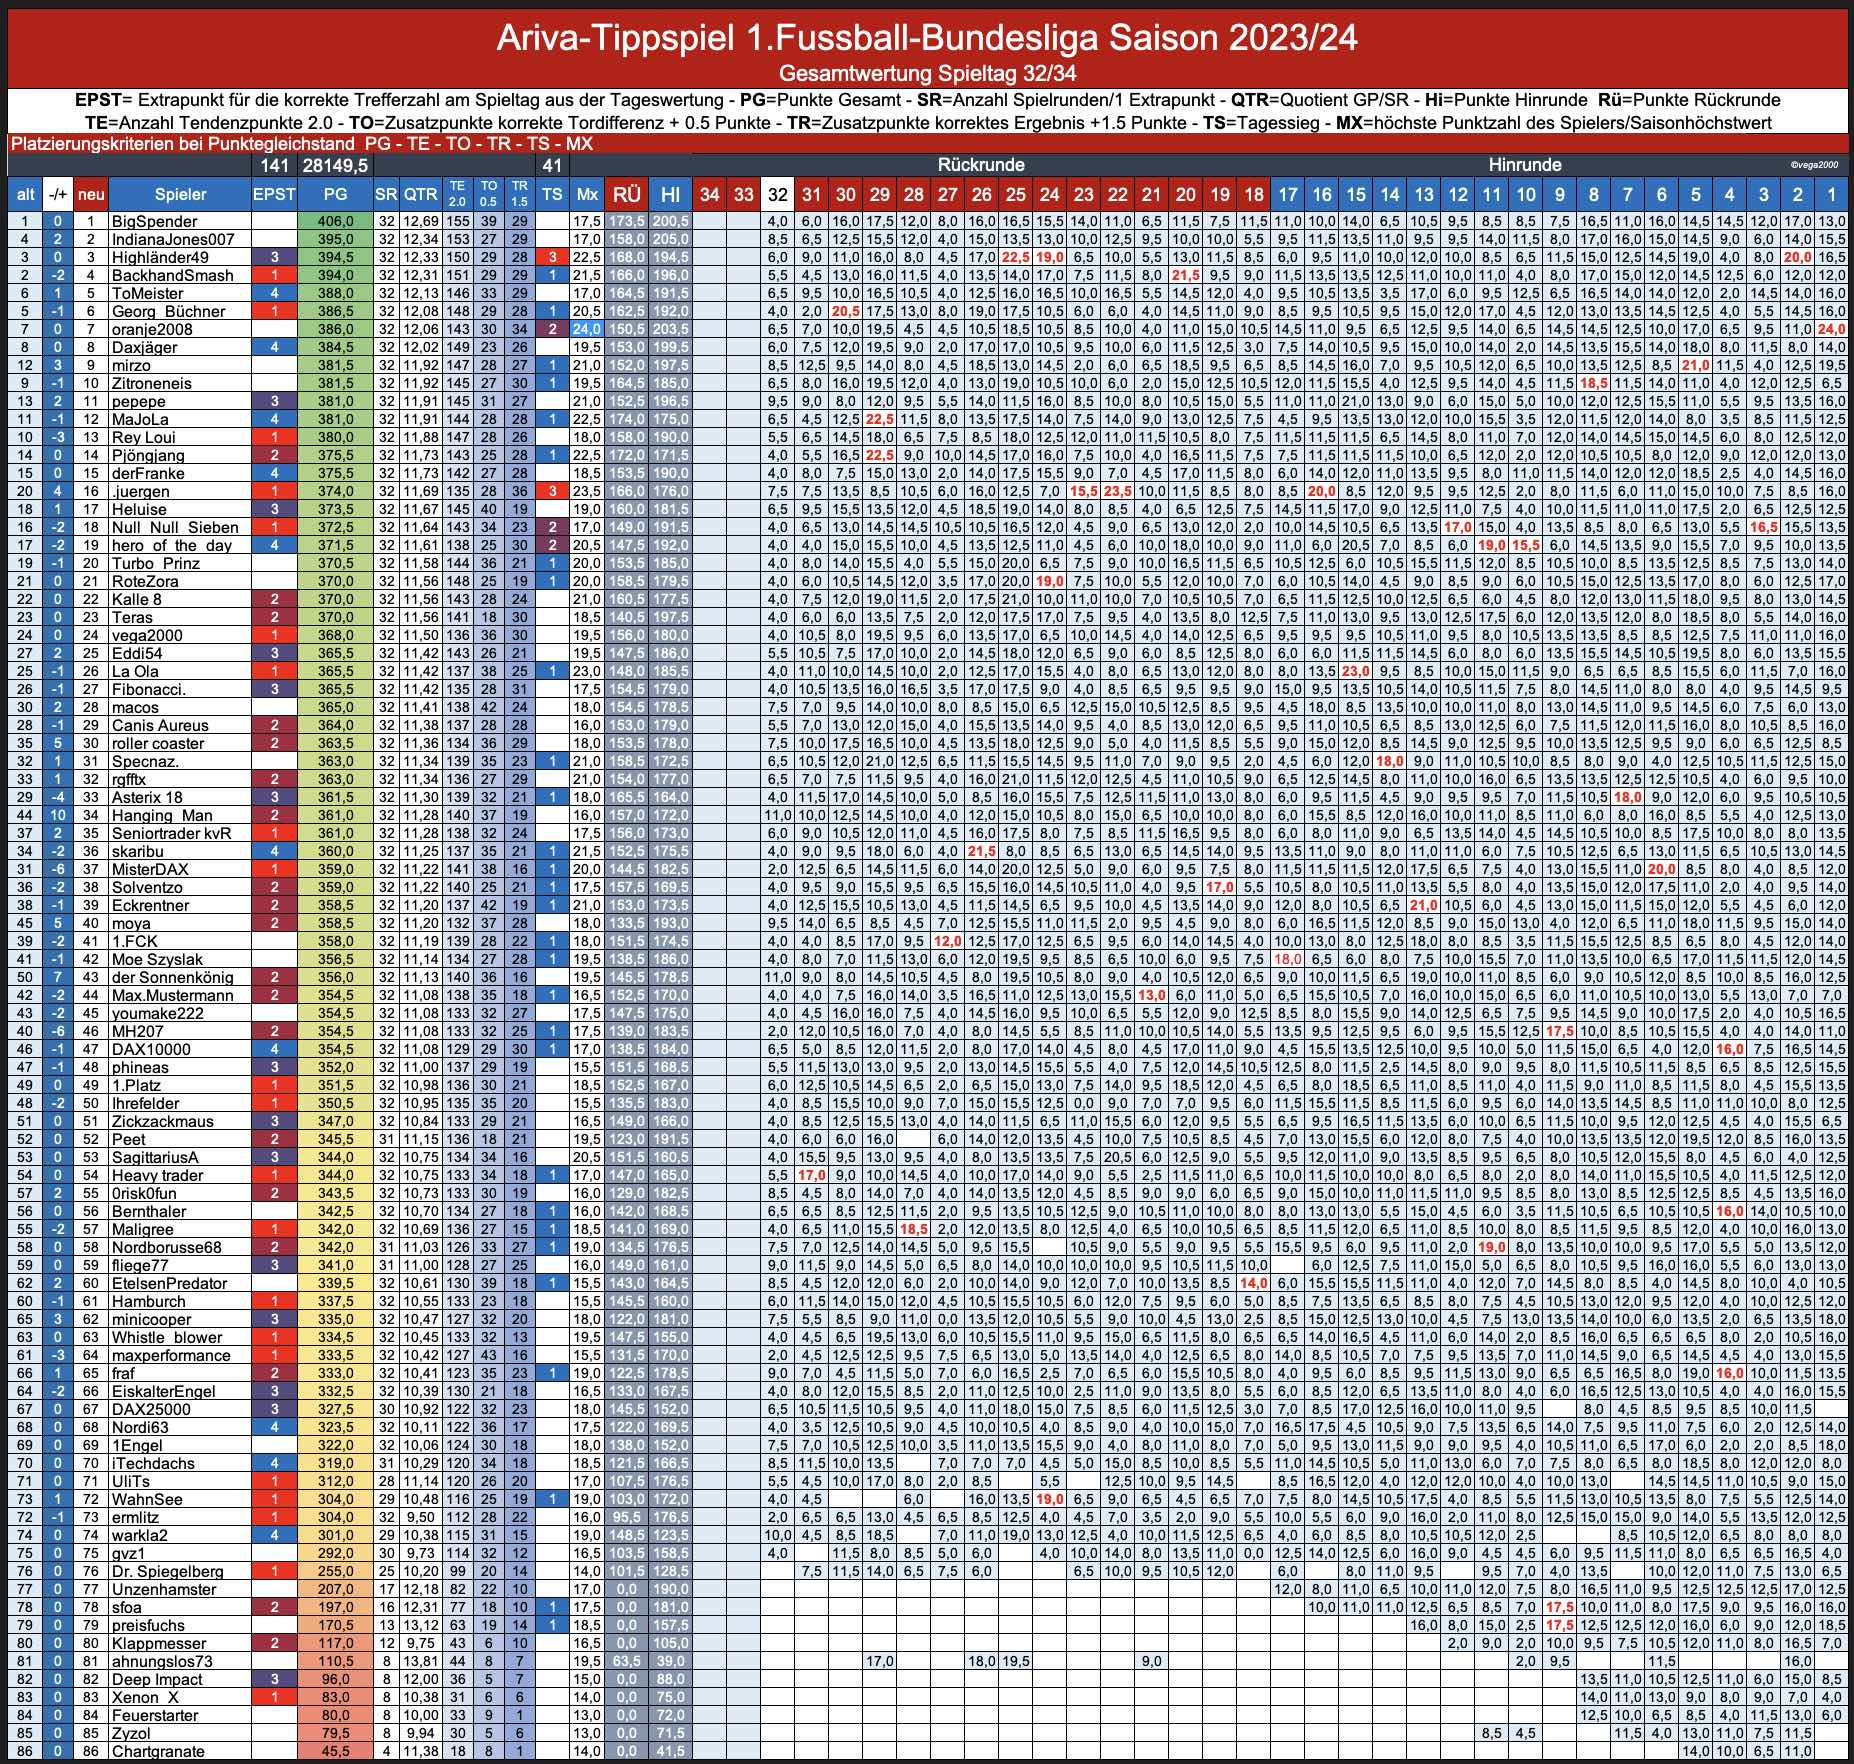This screenshot has height=1764, width=1854.
Task: Click player name 'Moe Szyslak'
Action: pyautogui.click(x=157, y=959)
